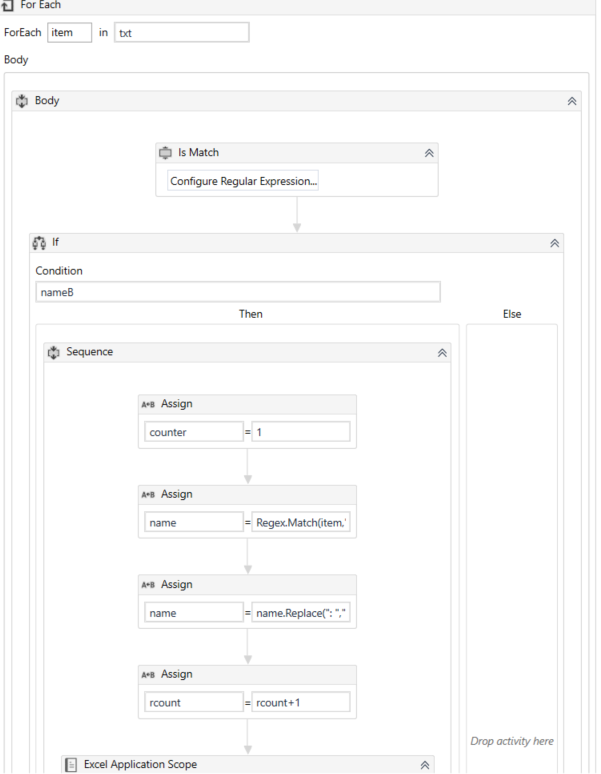Screen dimensions: 601x774
Task: Open Configure Regular Expression button
Action: [243, 181]
